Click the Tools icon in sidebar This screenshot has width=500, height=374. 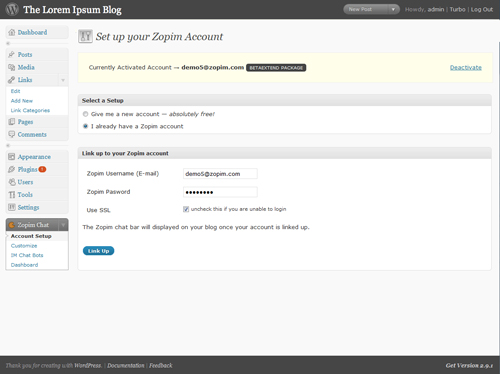(12, 195)
